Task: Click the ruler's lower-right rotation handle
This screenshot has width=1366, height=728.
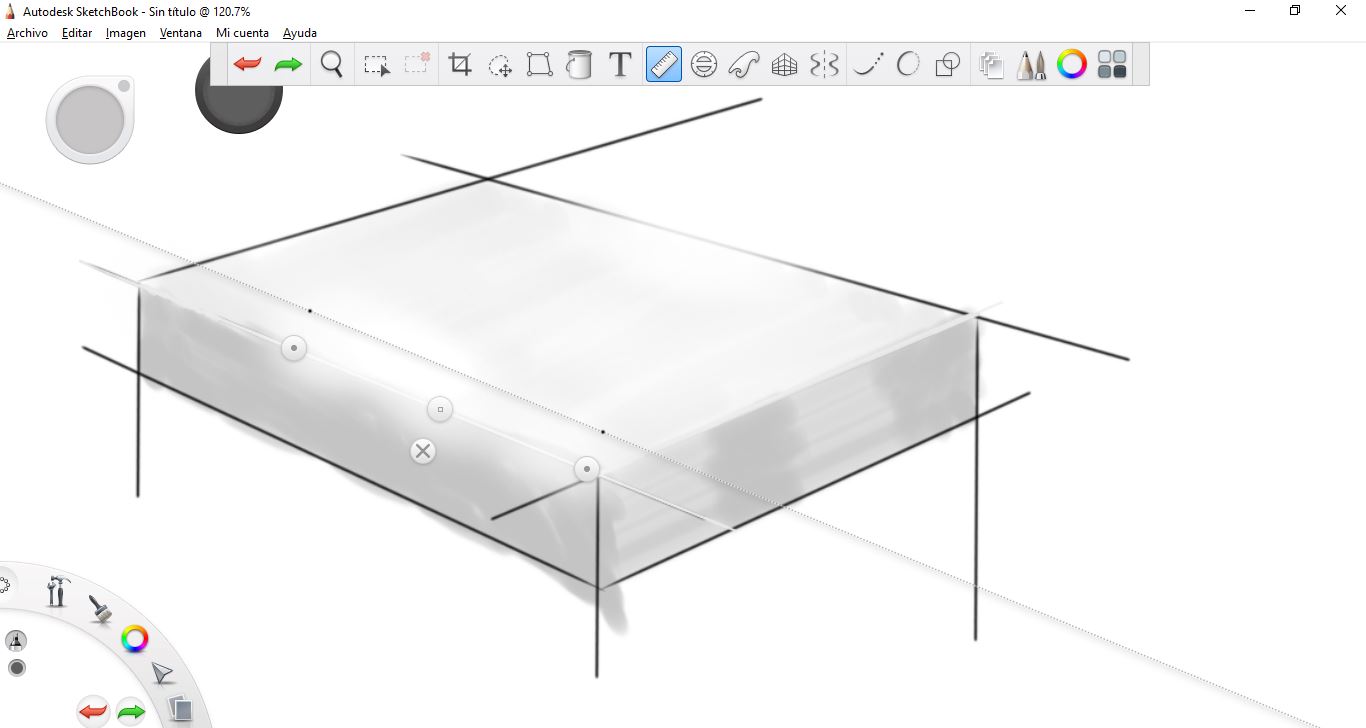Action: tap(587, 468)
